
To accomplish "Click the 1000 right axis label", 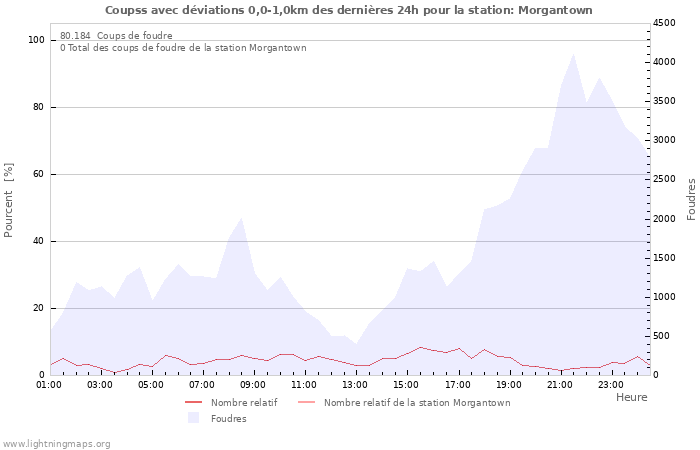I will pos(664,297).
